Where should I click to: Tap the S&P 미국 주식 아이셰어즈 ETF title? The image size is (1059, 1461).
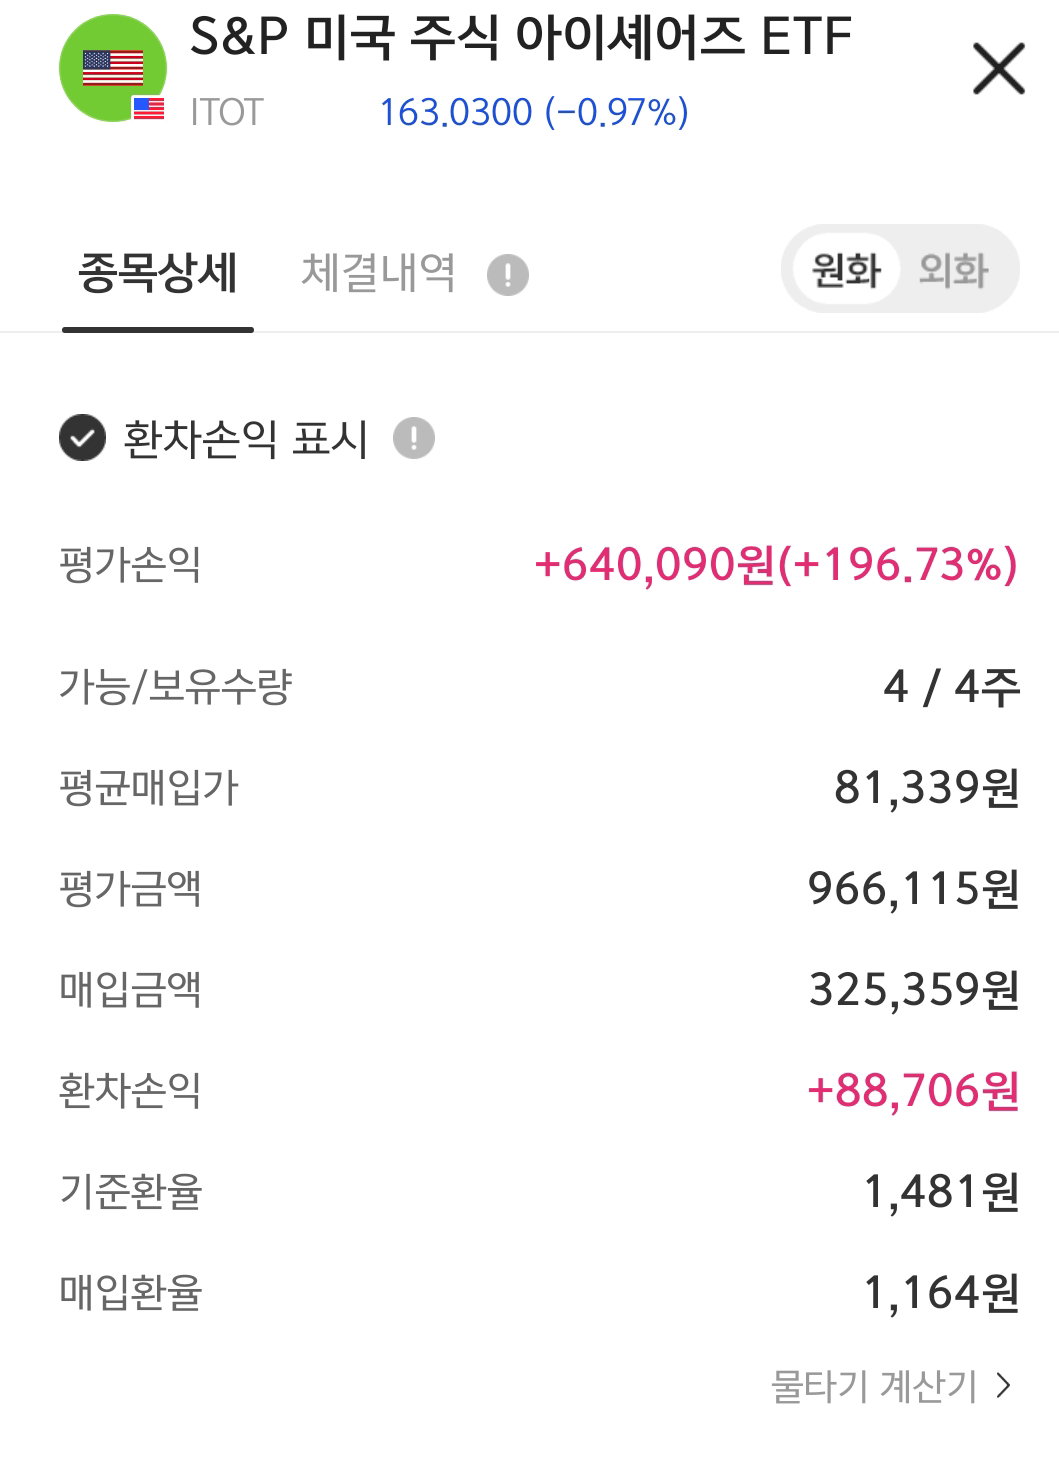pos(520,37)
